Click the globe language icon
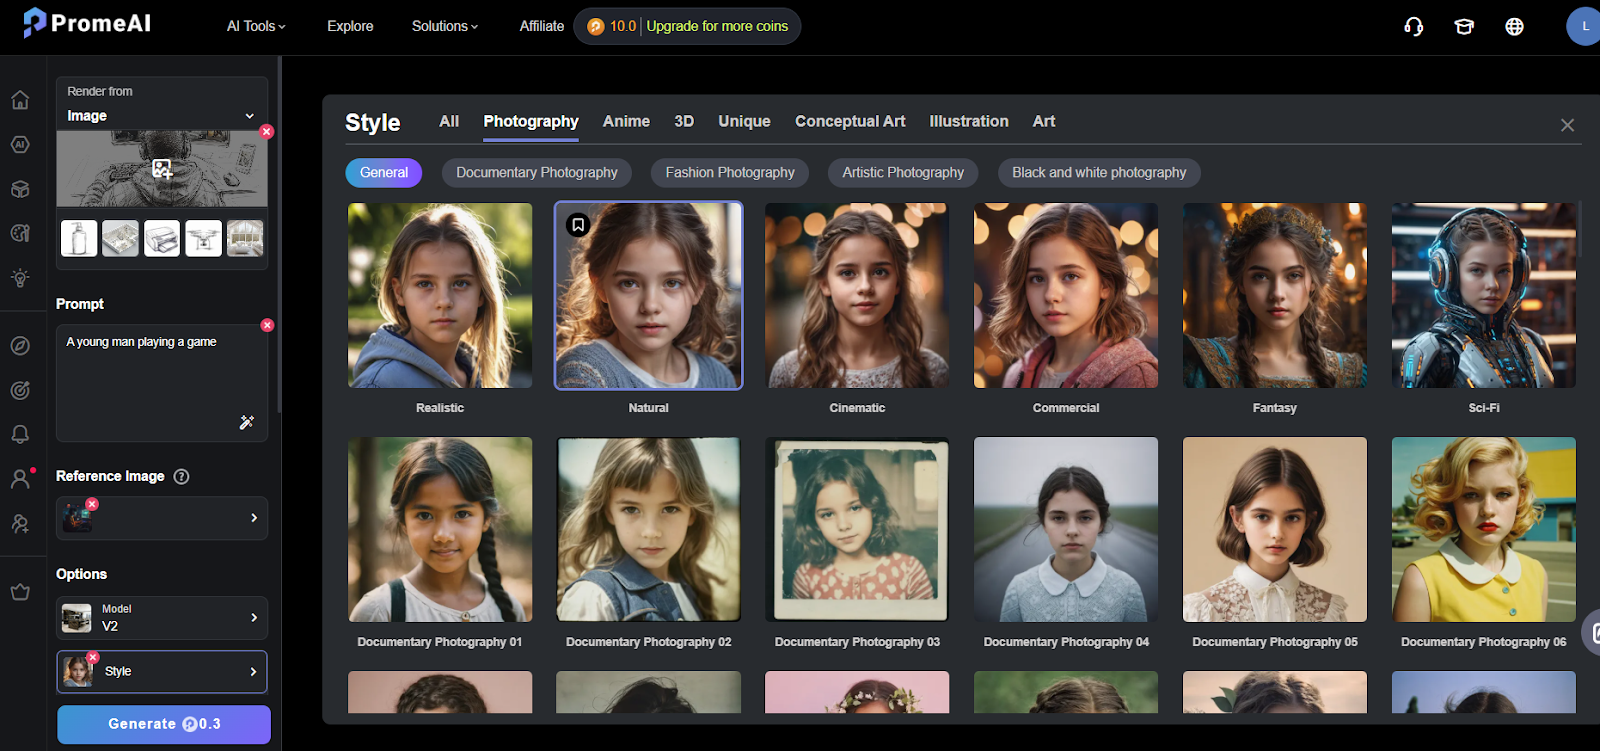This screenshot has width=1600, height=751. [1514, 27]
